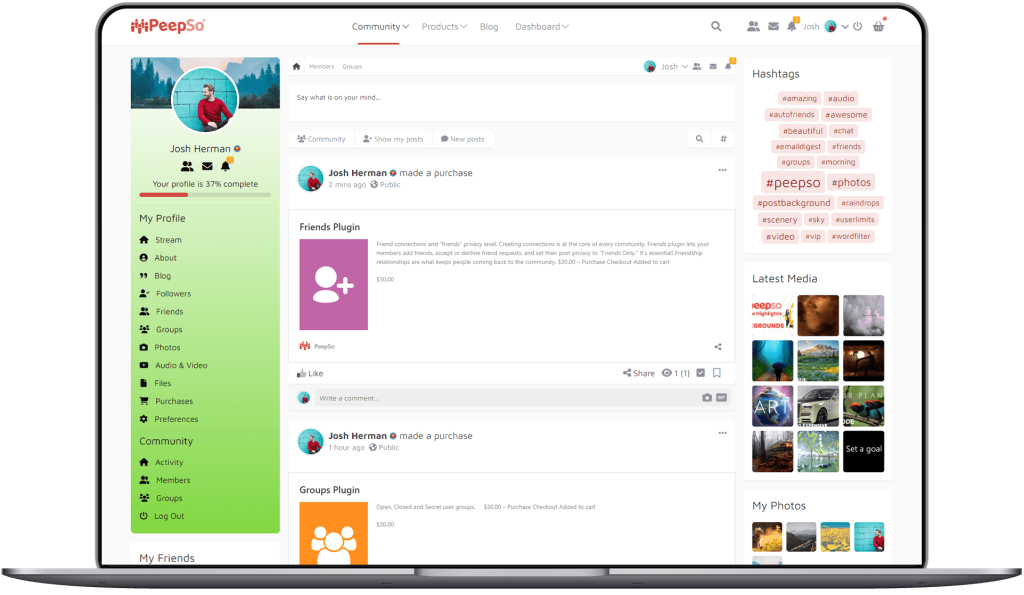Click Josh's large profile picture in the sidebar

click(205, 101)
